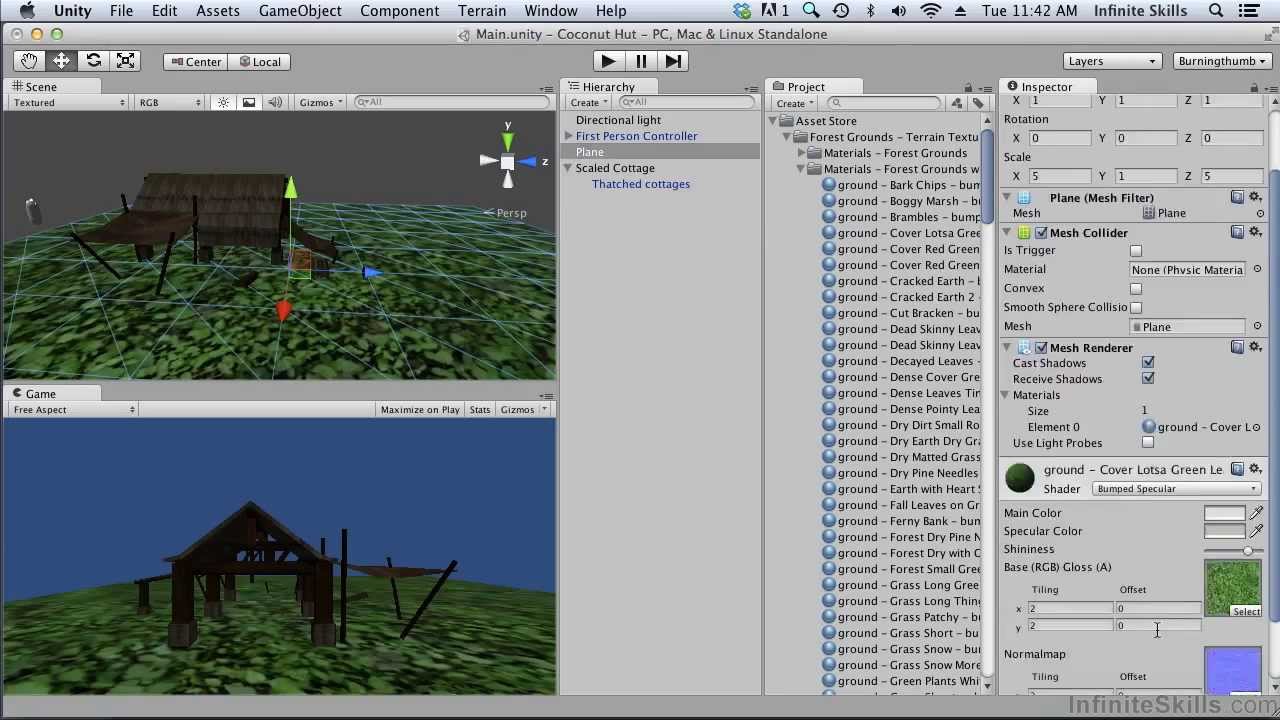1280x720 pixels.
Task: Click the Wi-Fi status icon
Action: coord(930,11)
